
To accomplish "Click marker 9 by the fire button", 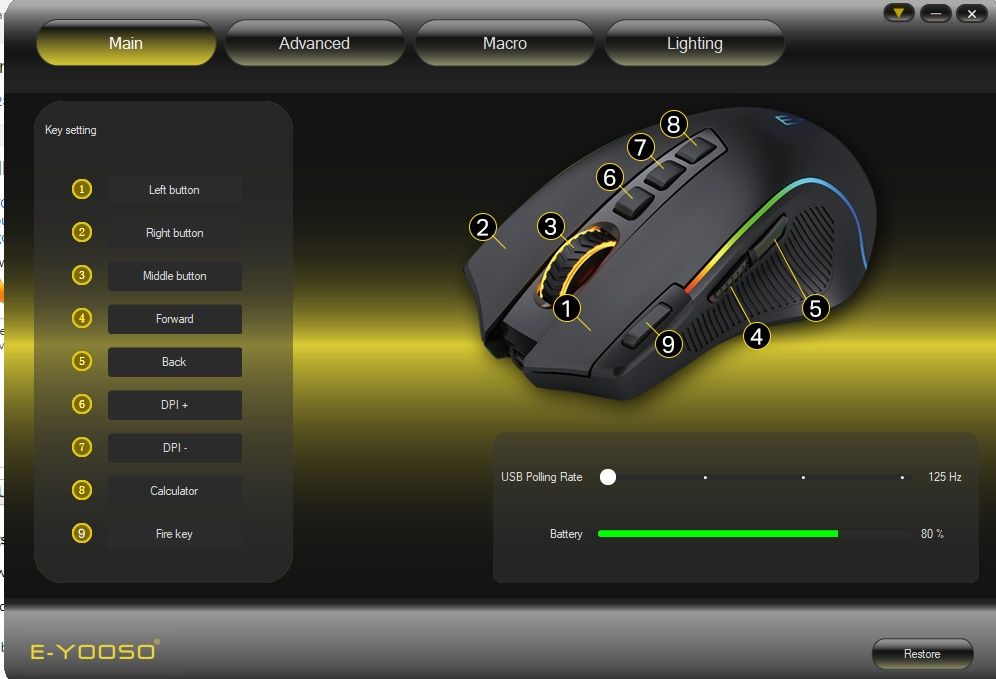I will coord(668,344).
